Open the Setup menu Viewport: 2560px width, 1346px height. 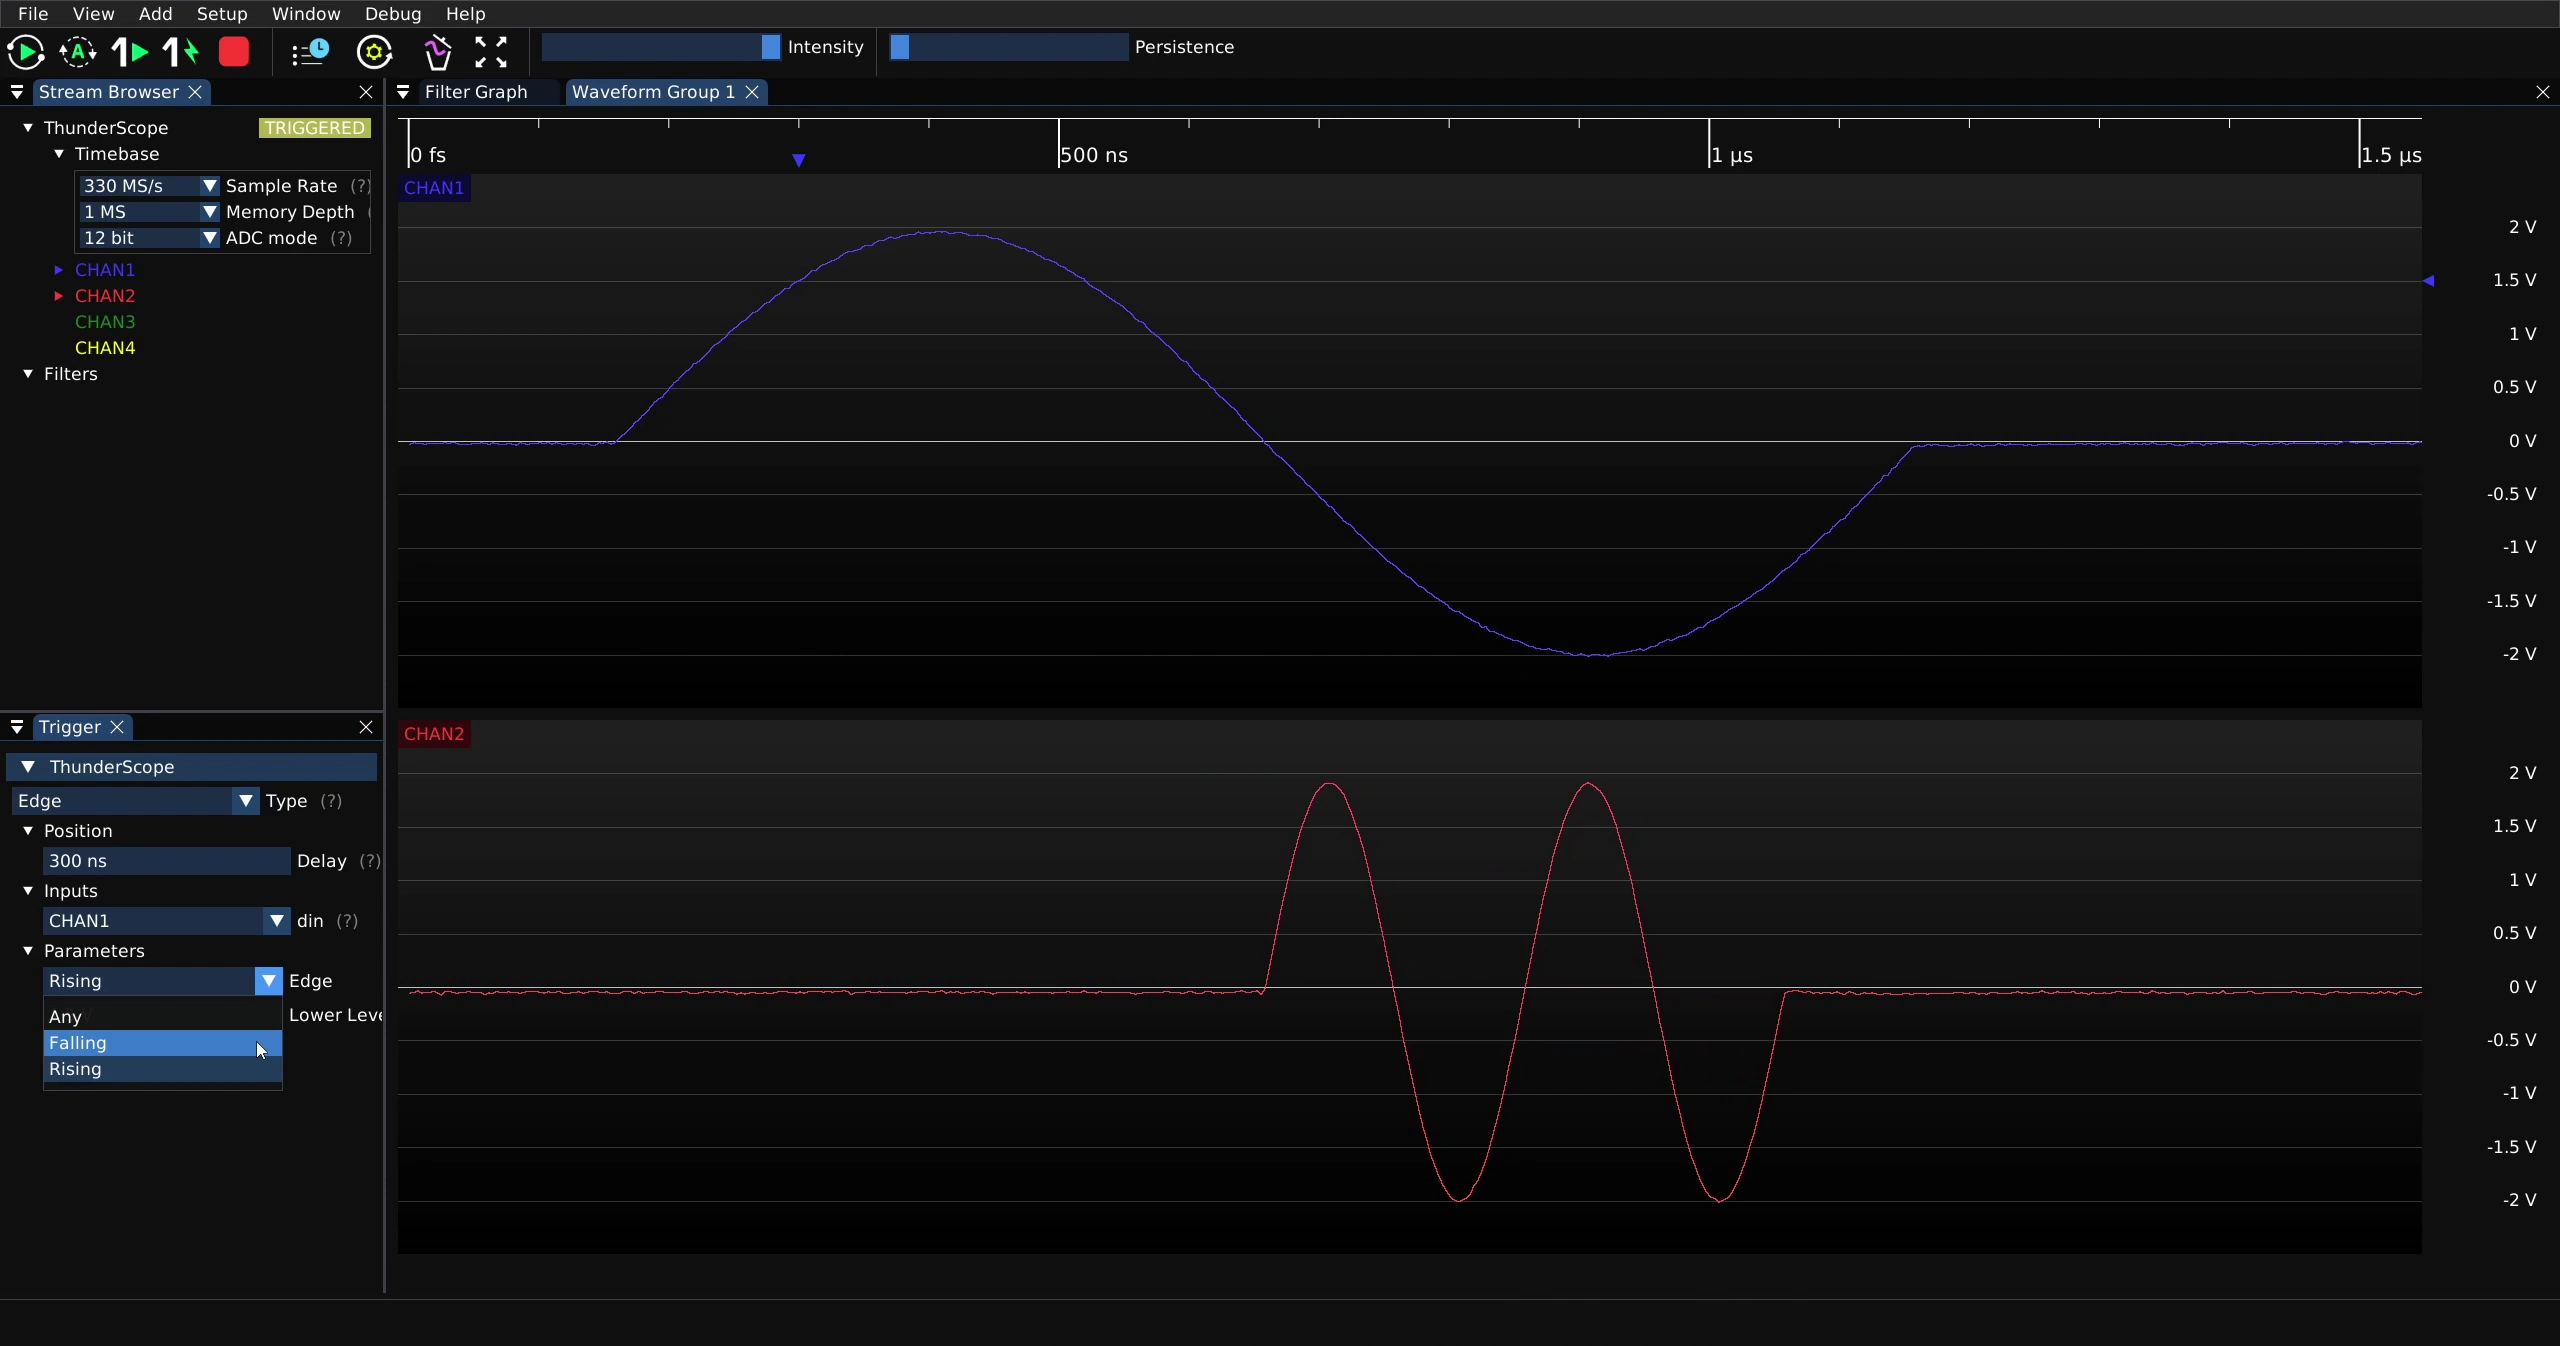(222, 14)
